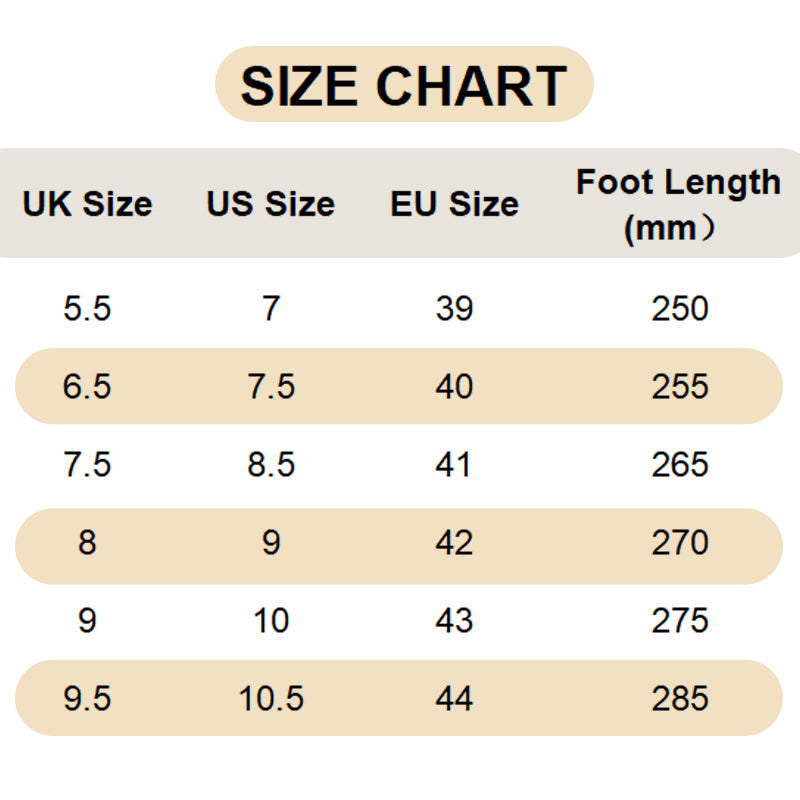Select foot length 275 value
Viewport: 800px width, 800px height.
(680, 621)
